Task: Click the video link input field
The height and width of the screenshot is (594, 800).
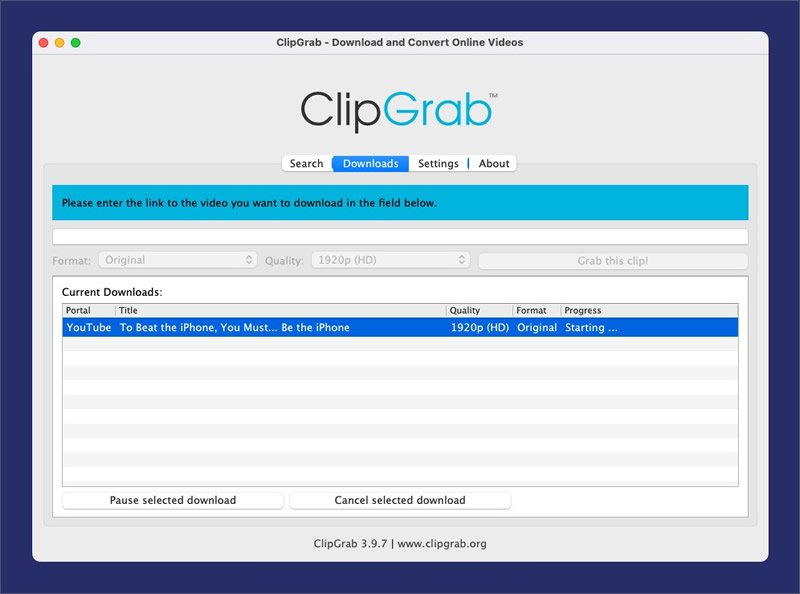Action: click(x=400, y=236)
